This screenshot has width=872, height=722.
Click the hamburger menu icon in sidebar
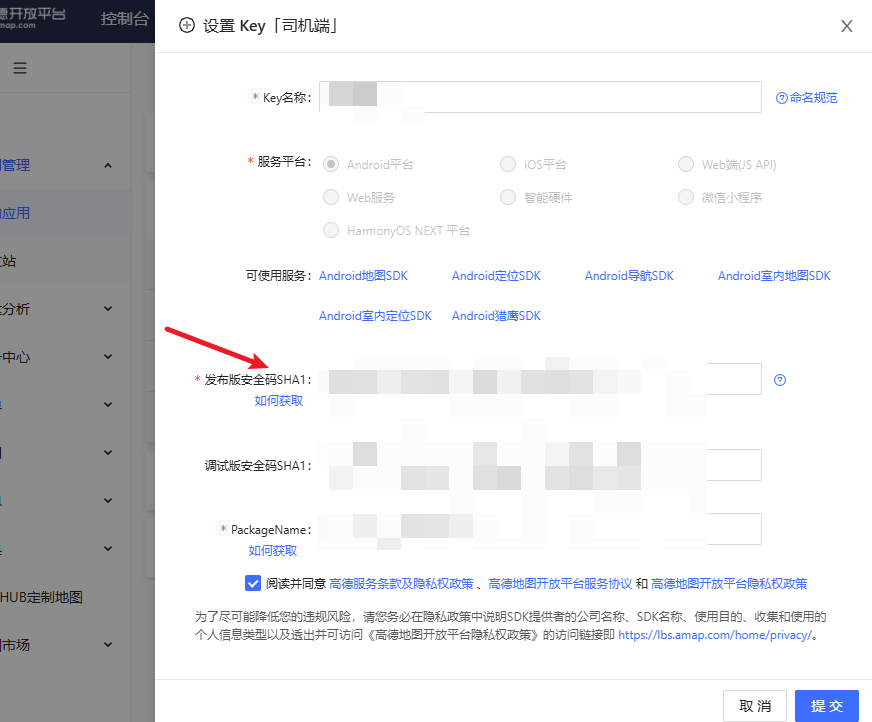coord(20,69)
